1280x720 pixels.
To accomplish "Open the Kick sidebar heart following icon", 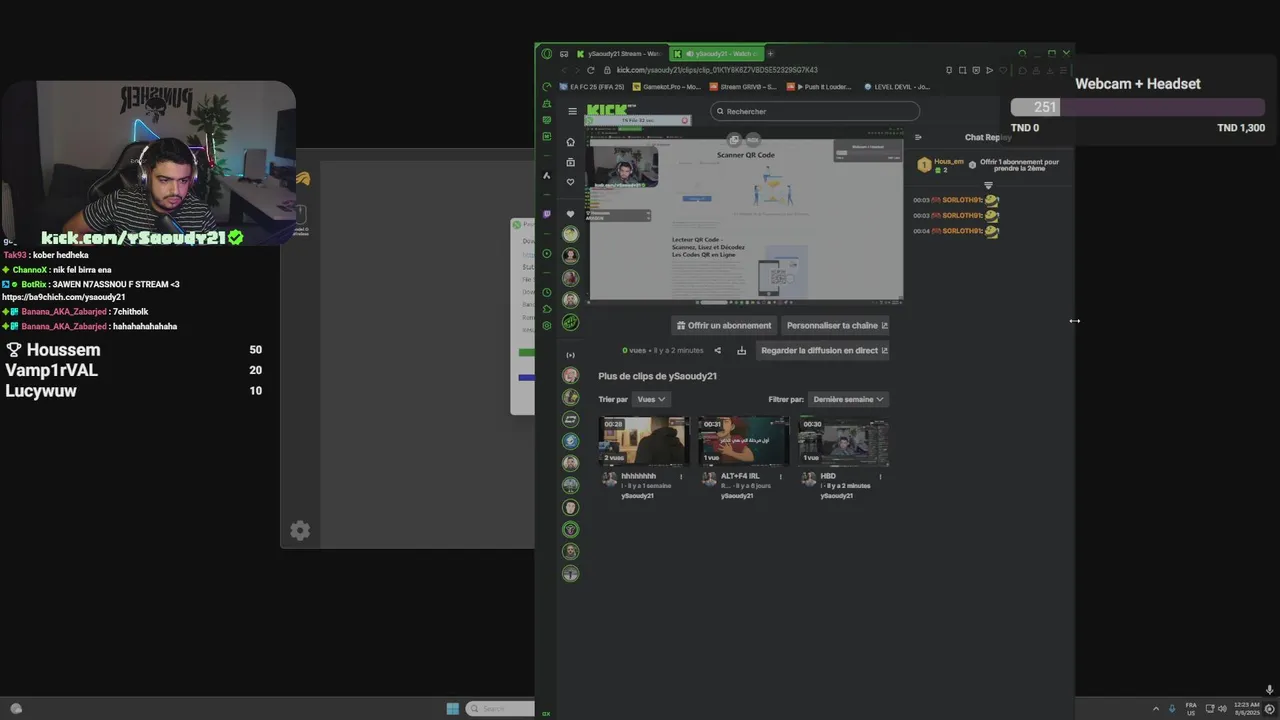I will pos(570,182).
